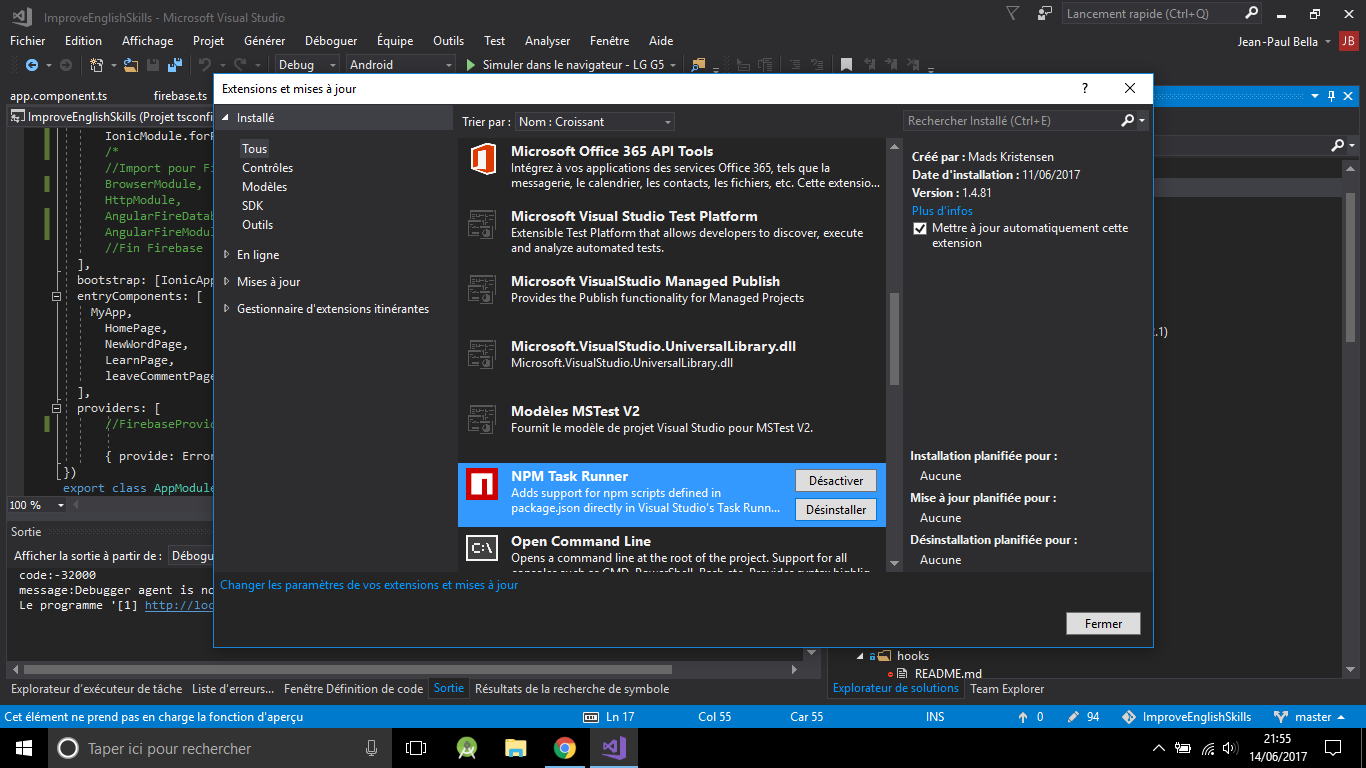1366x768 pixels.
Task: Click the Save All toolbar icon
Action: coord(175,65)
